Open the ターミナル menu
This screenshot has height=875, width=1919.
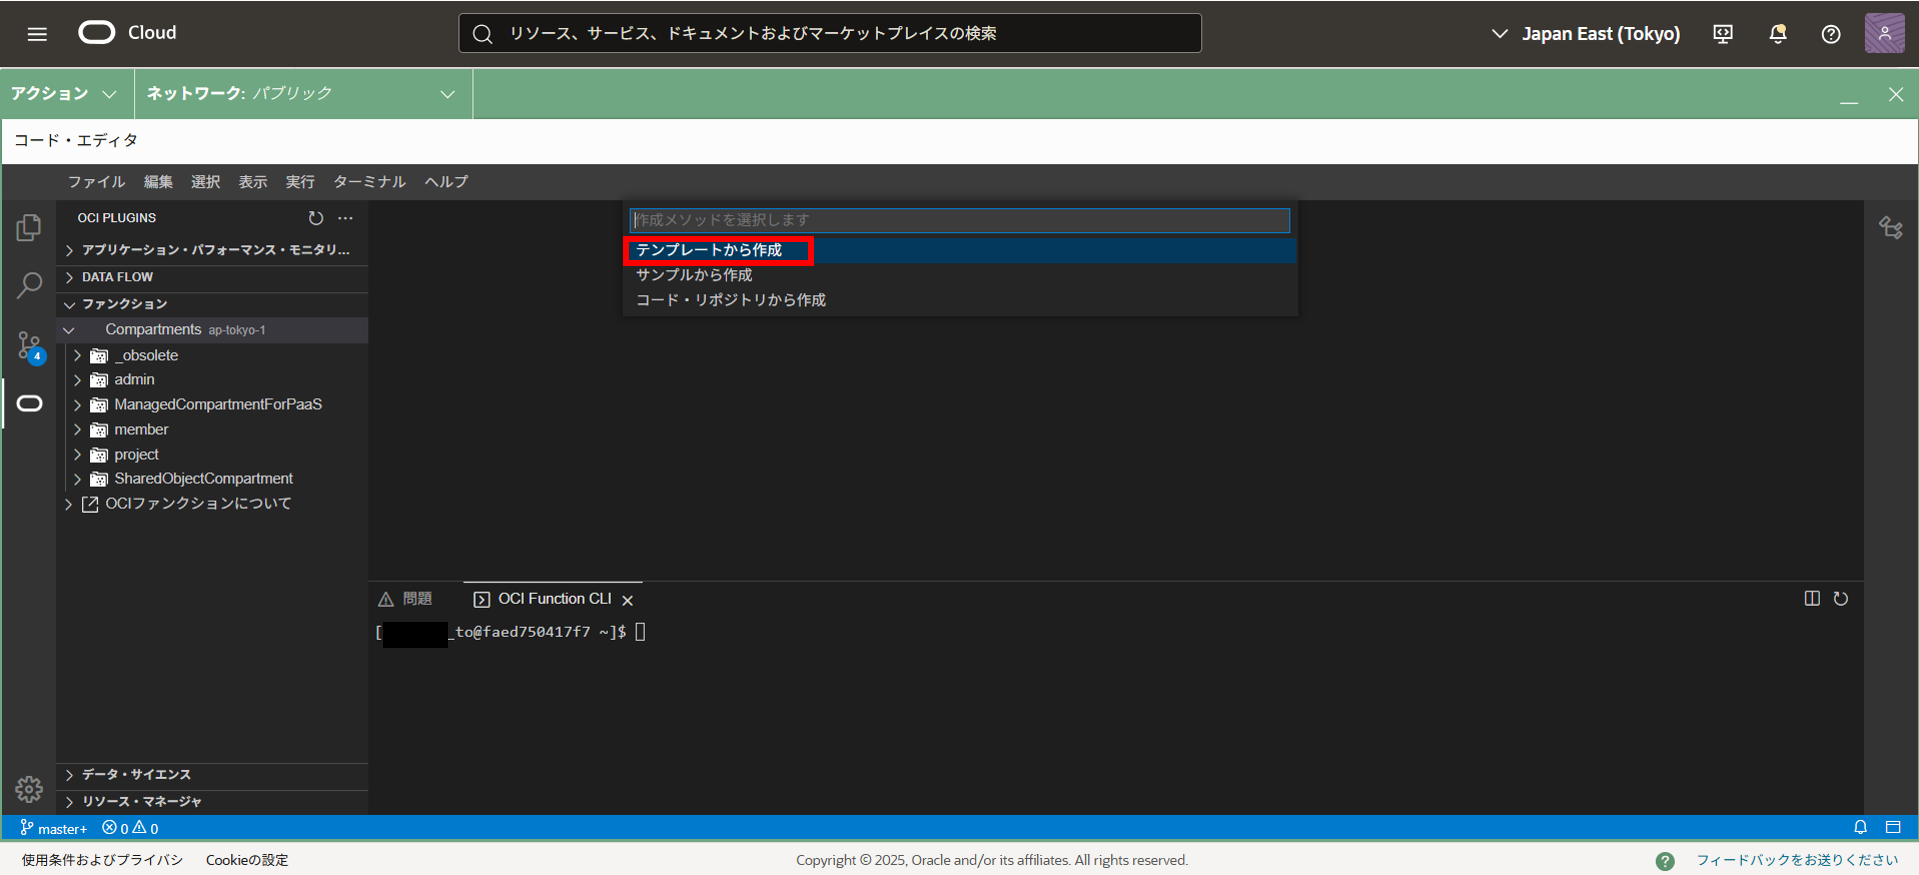coord(369,182)
